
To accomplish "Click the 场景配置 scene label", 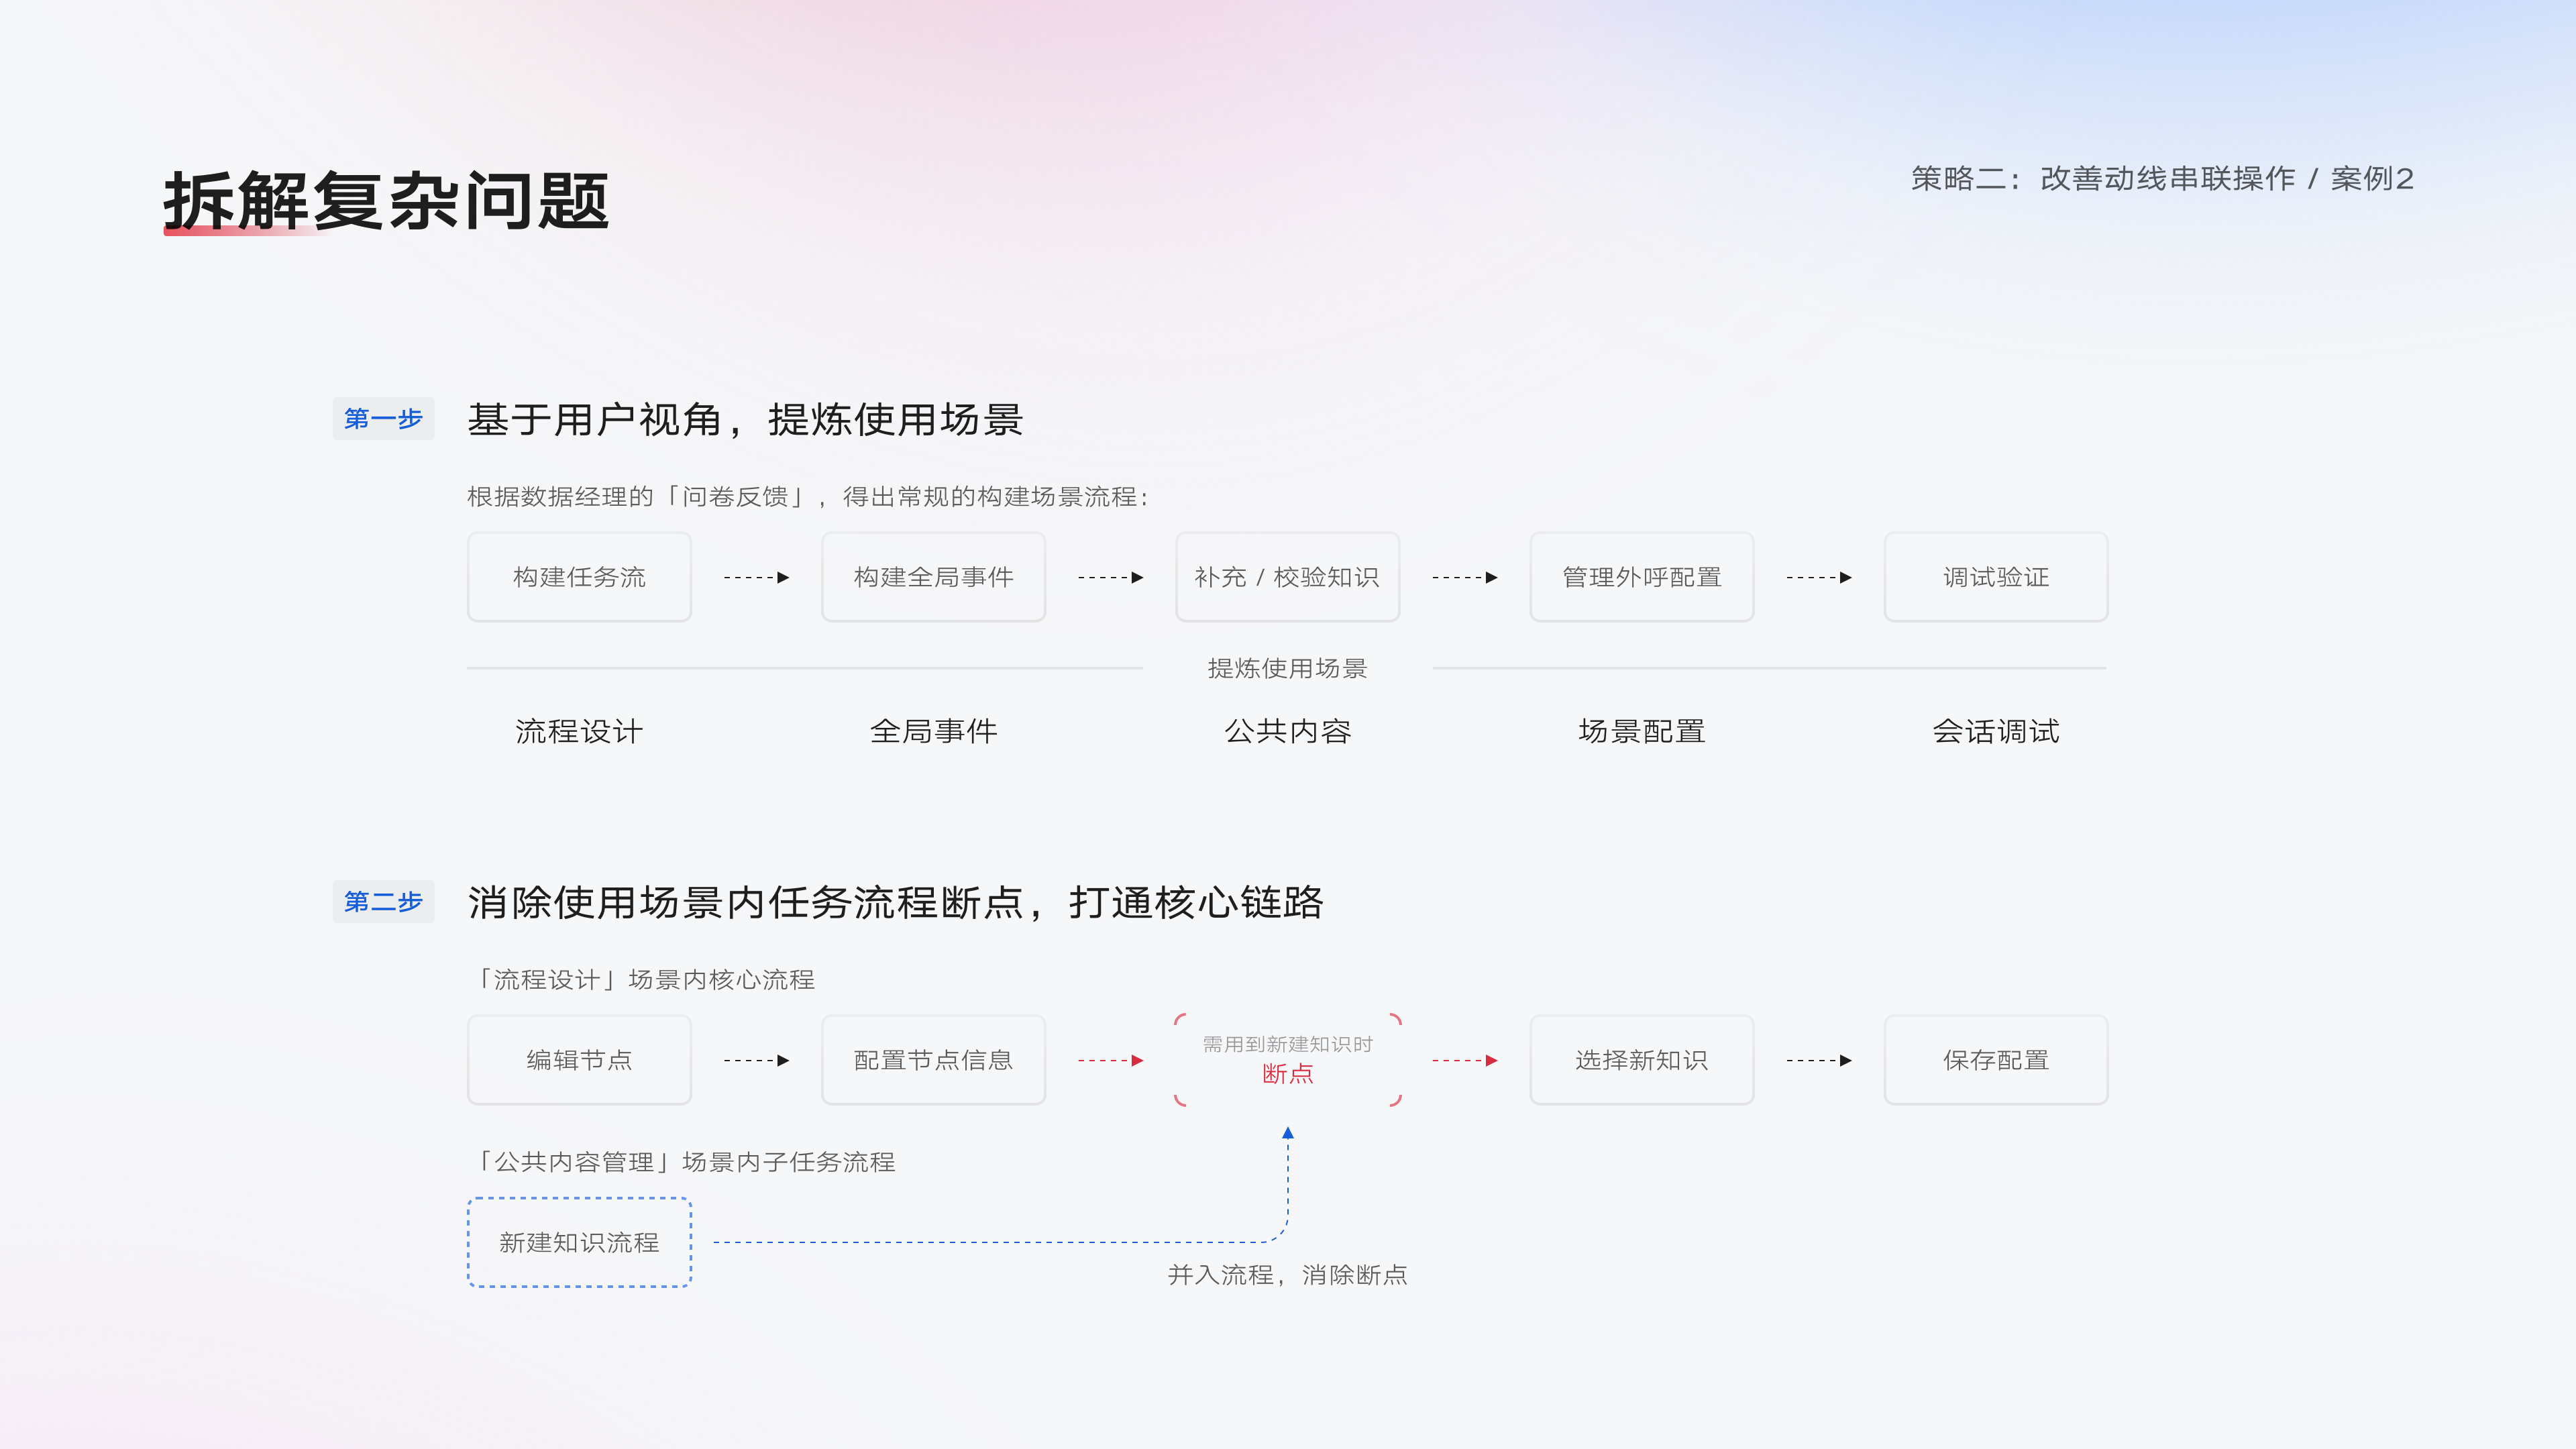I will pyautogui.click(x=1641, y=731).
